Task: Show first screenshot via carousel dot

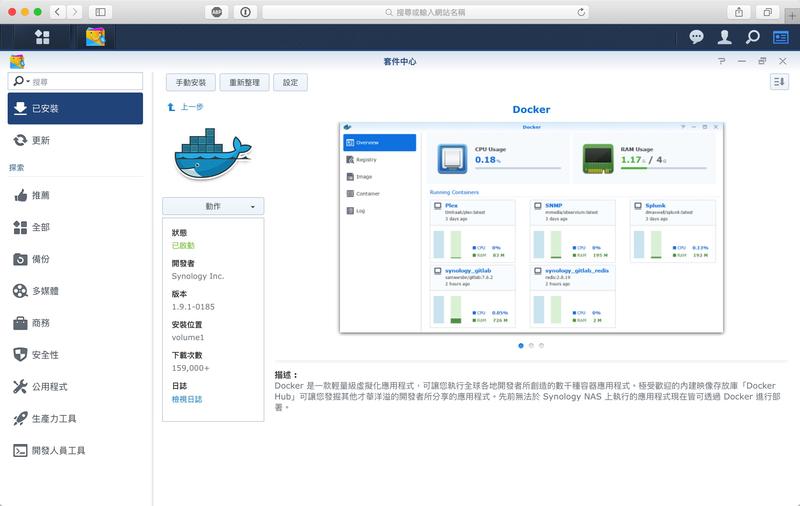Action: pos(520,345)
